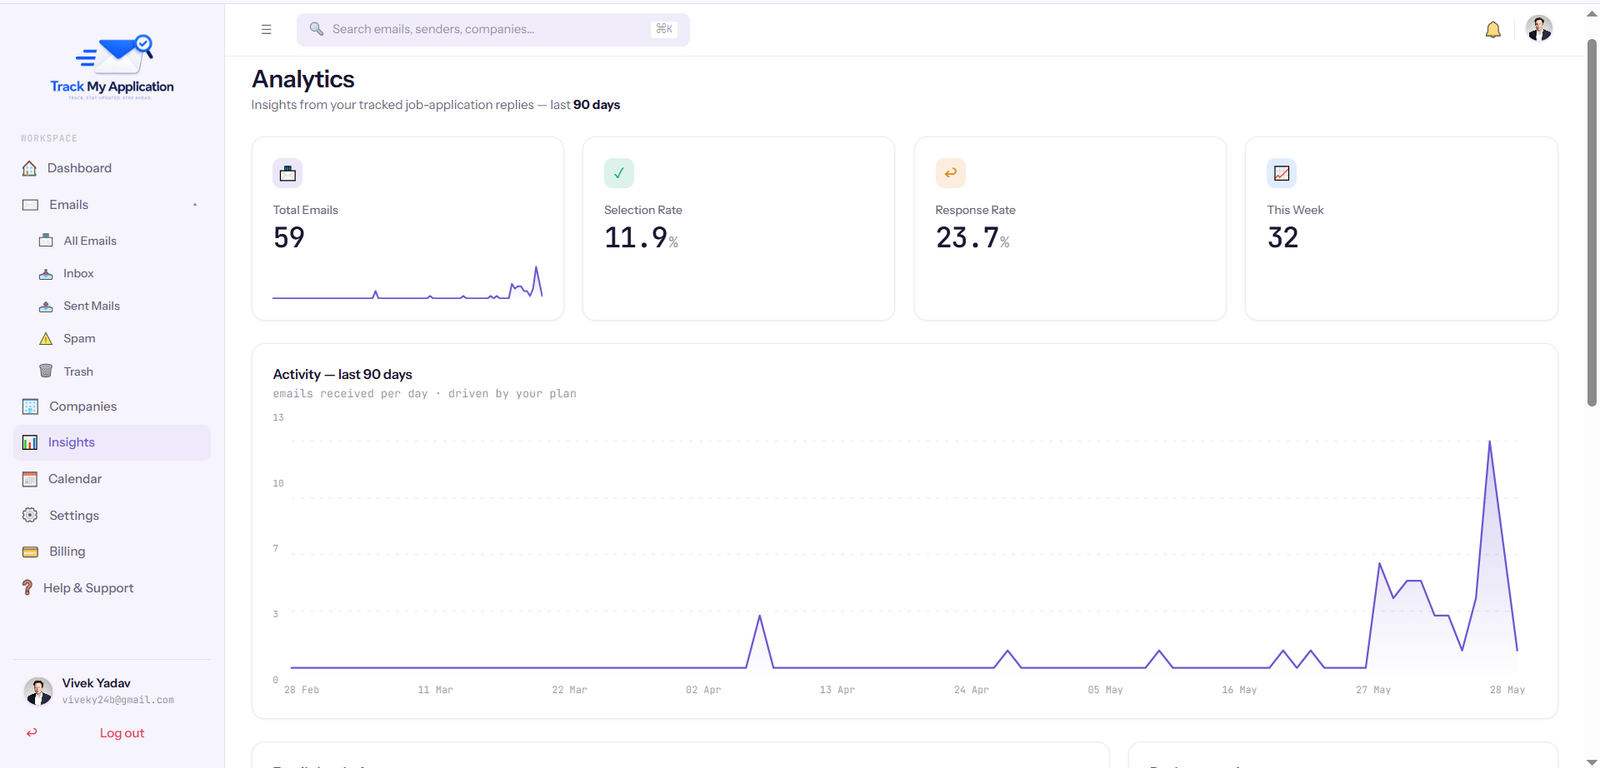This screenshot has height=768, width=1600.
Task: Click the This Week chart icon
Action: [x=1282, y=173]
